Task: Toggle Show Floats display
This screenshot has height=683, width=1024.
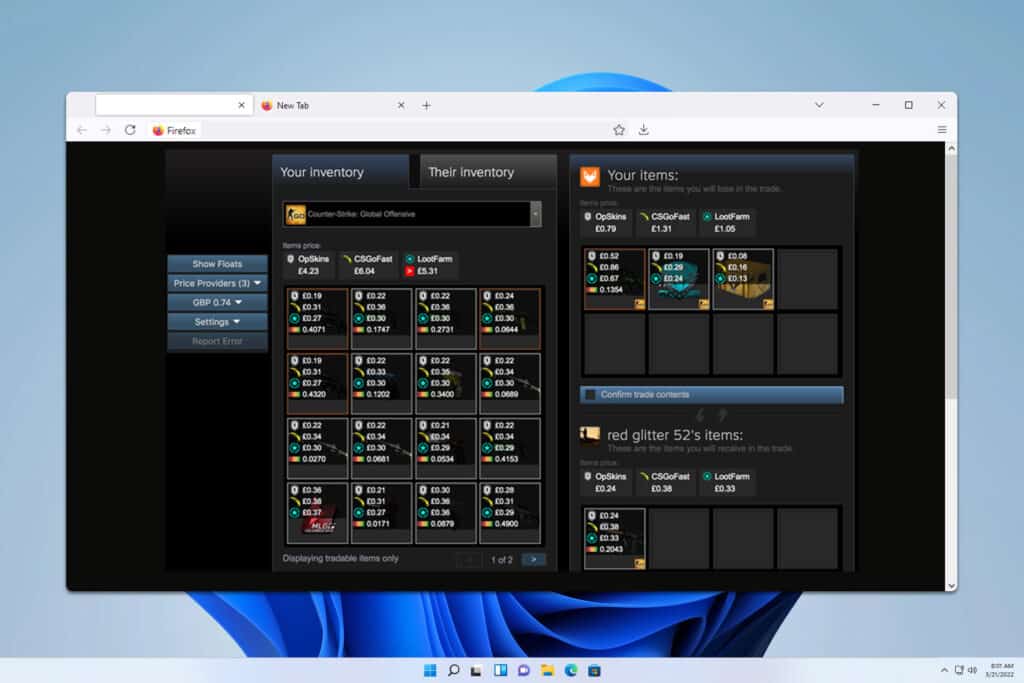Action: [x=217, y=264]
